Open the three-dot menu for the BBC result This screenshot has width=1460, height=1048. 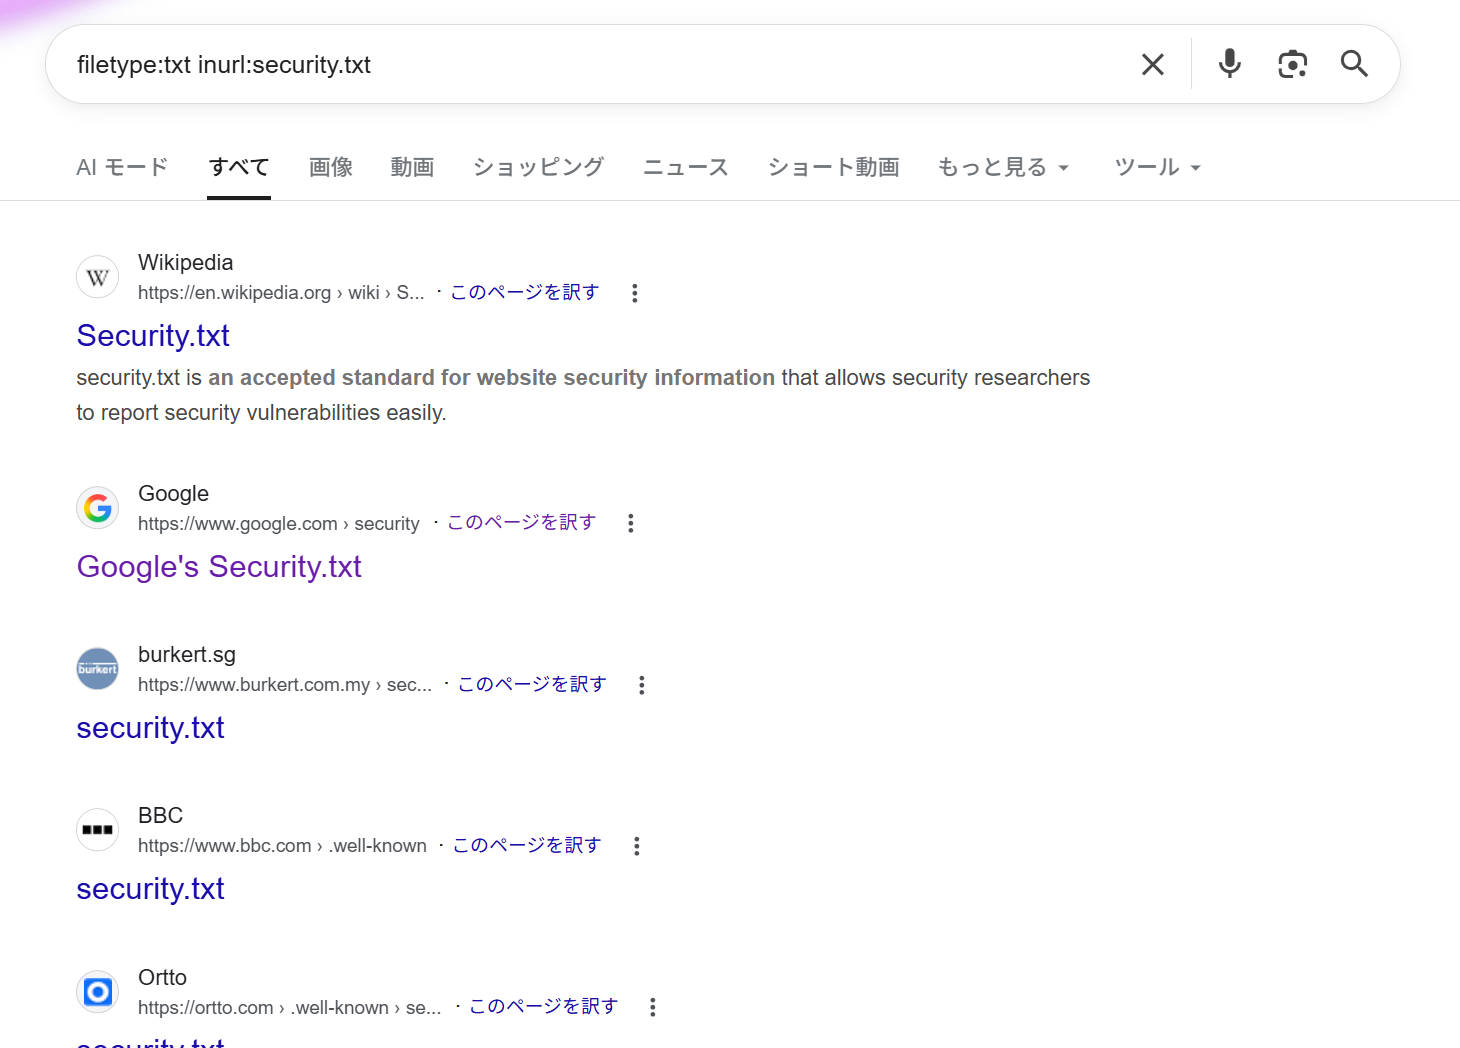point(636,846)
